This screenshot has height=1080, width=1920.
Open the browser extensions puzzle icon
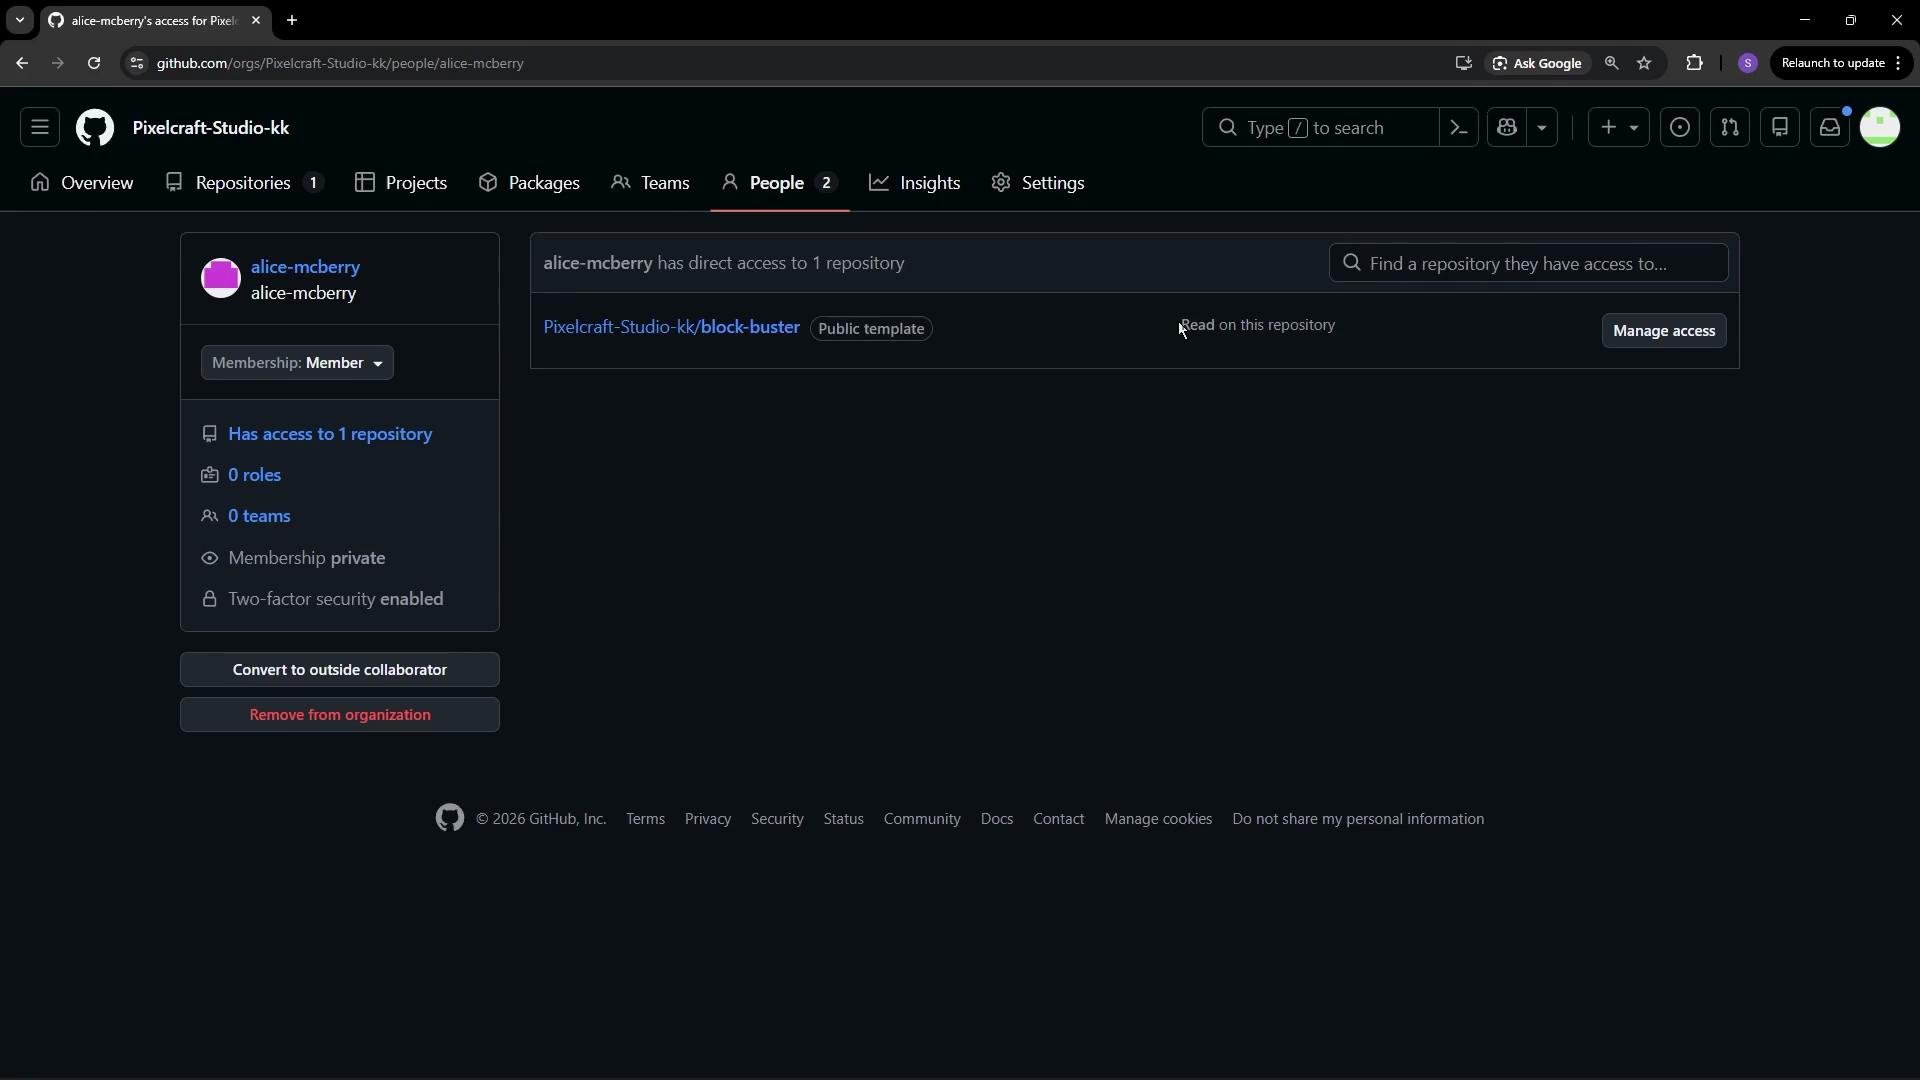(1694, 63)
